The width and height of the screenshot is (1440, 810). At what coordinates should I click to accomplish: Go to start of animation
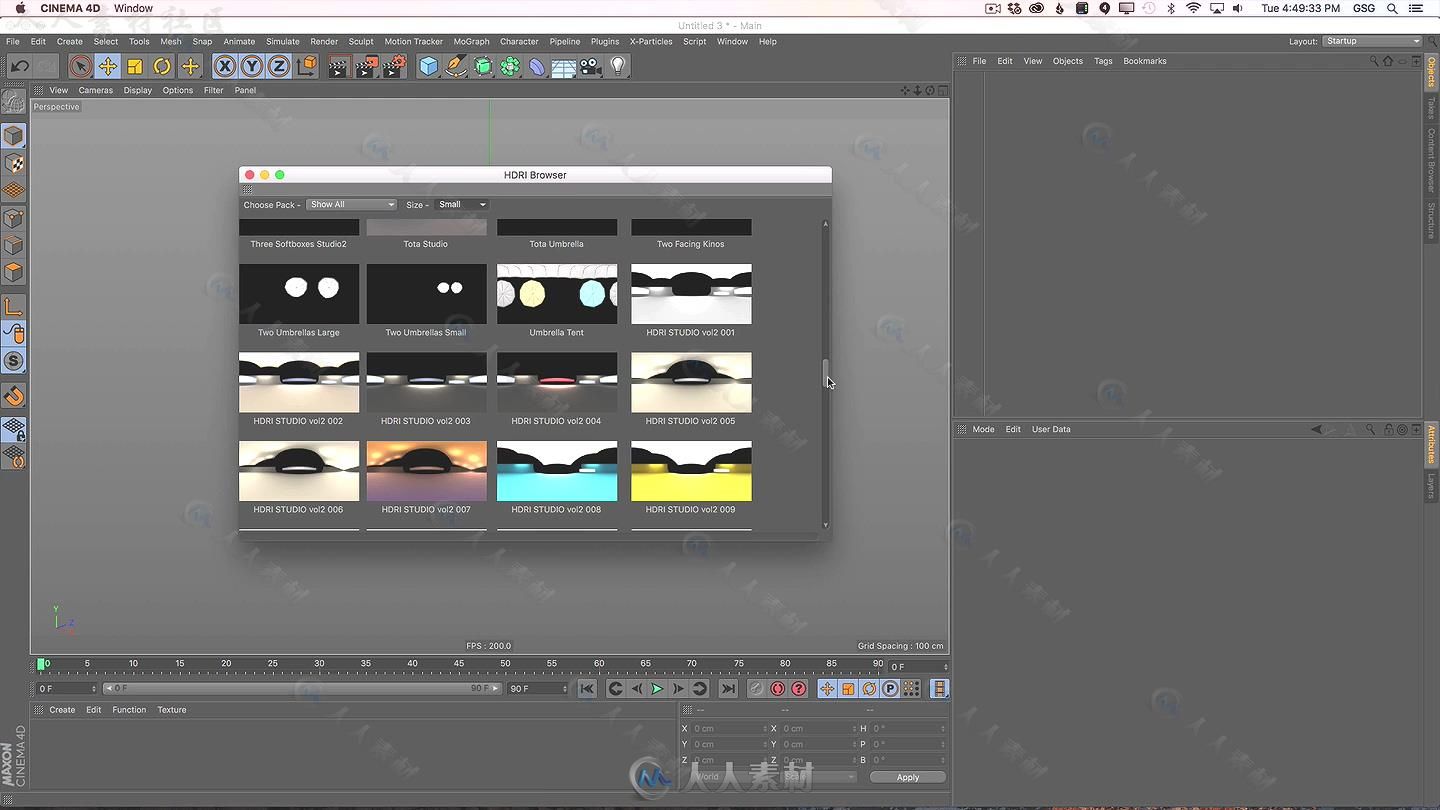pyautogui.click(x=587, y=689)
